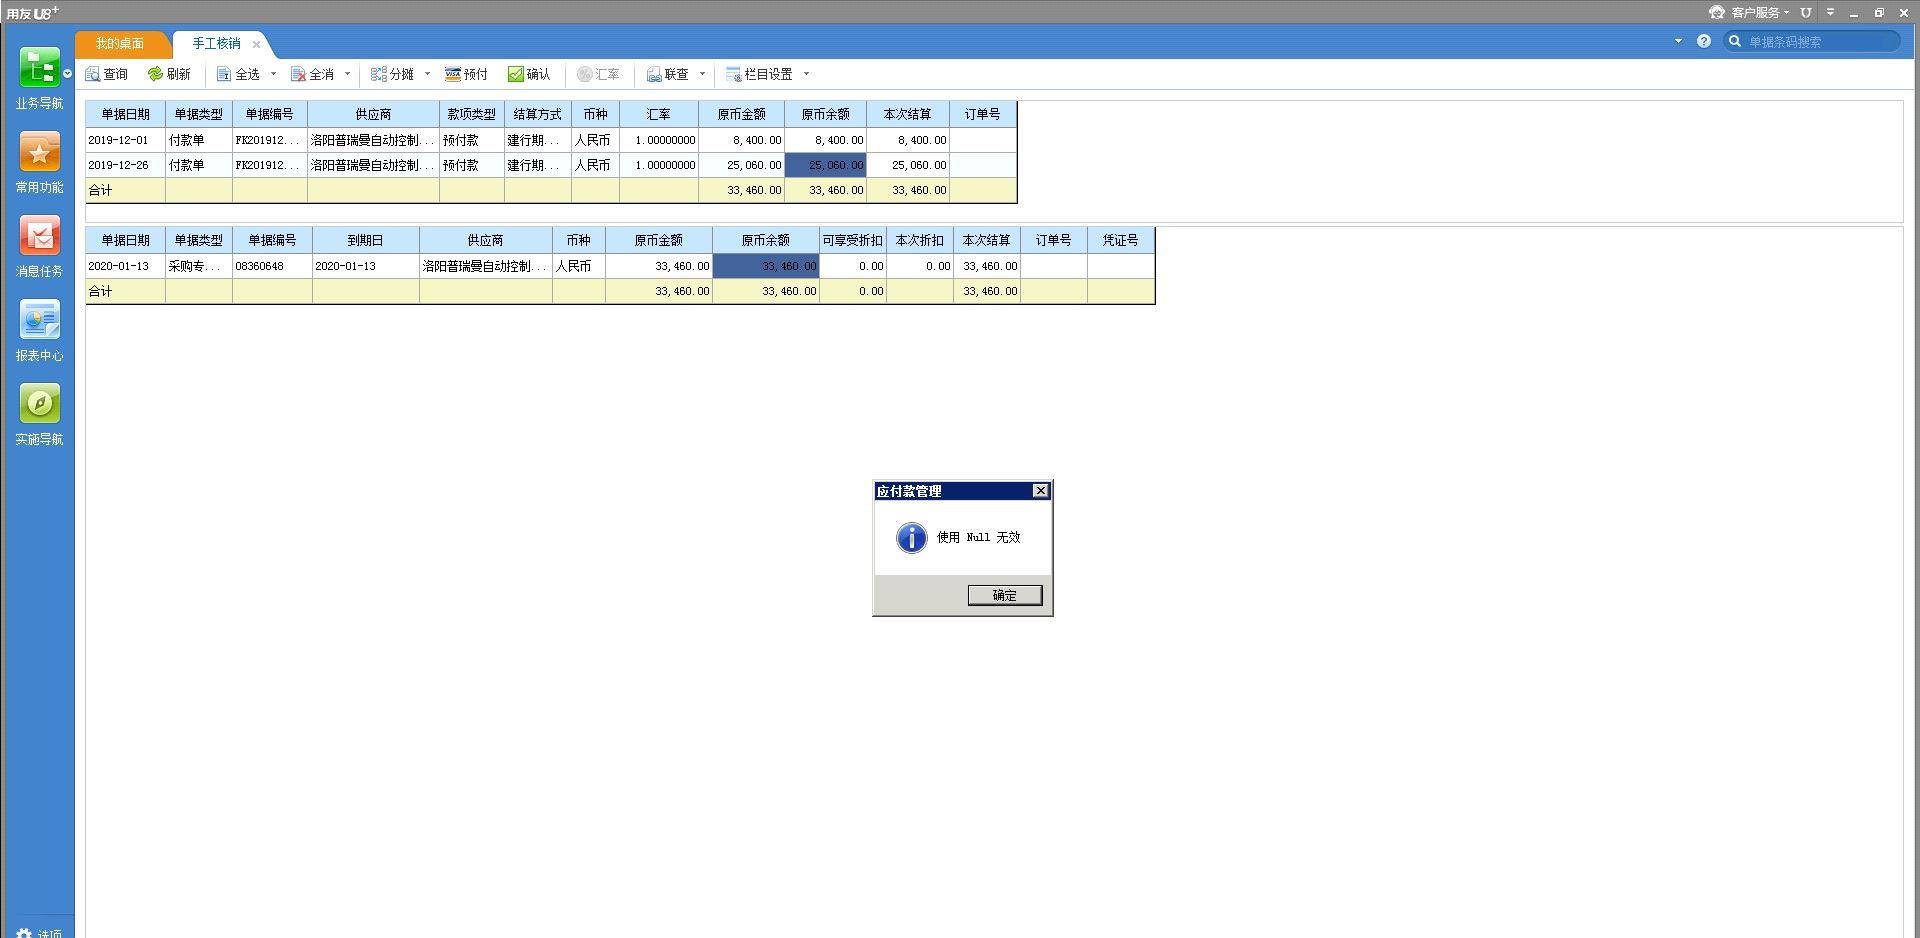The width and height of the screenshot is (1920, 938).
Task: Click upper table 单据日期 column header
Action: click(125, 114)
